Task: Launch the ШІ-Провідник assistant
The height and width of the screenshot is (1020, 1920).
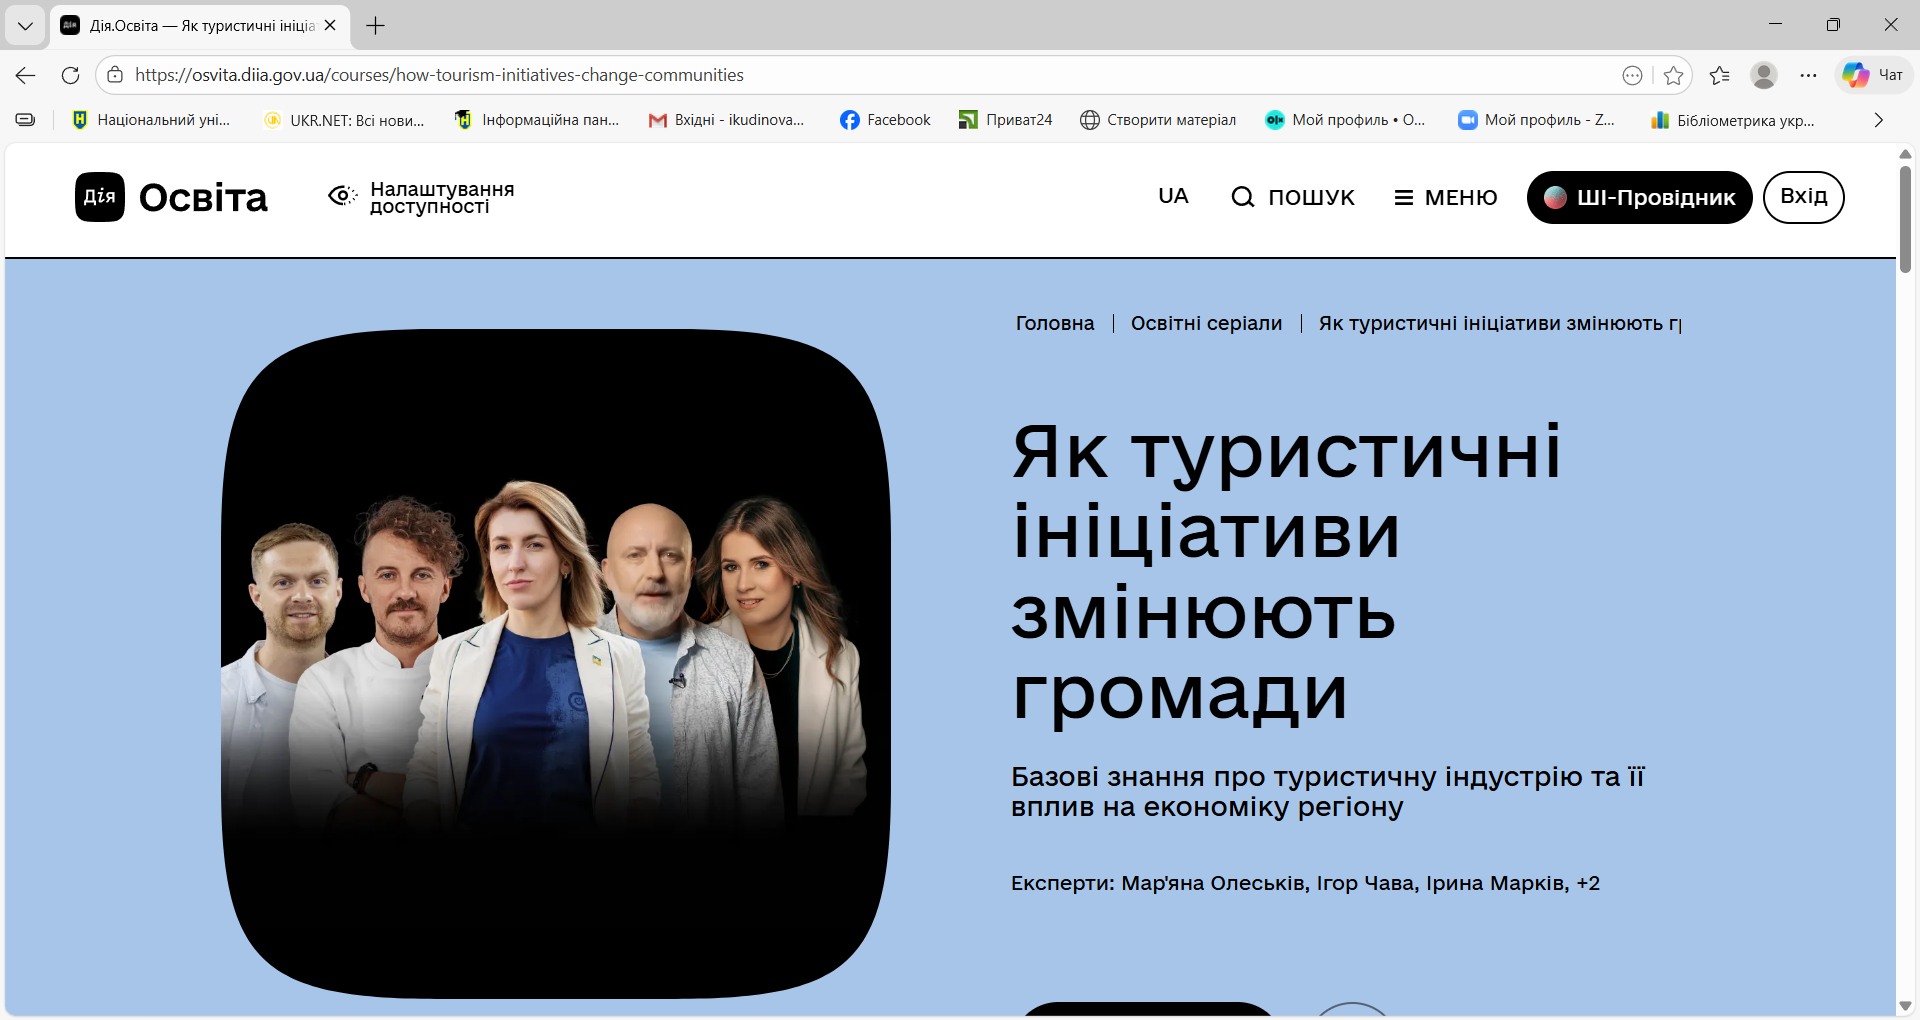Action: click(x=1640, y=197)
